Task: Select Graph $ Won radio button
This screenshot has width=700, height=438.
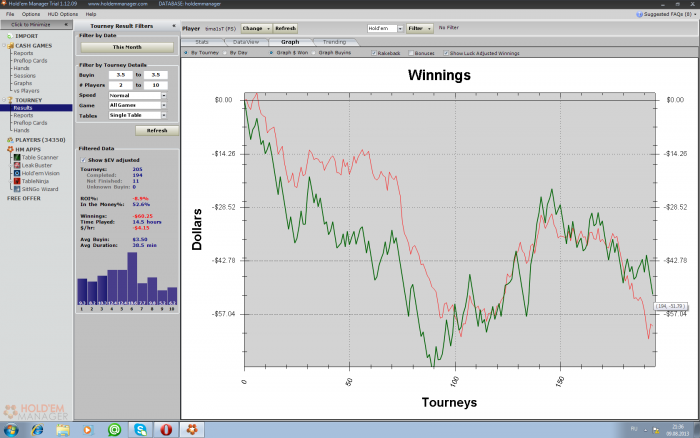Action: tap(271, 53)
